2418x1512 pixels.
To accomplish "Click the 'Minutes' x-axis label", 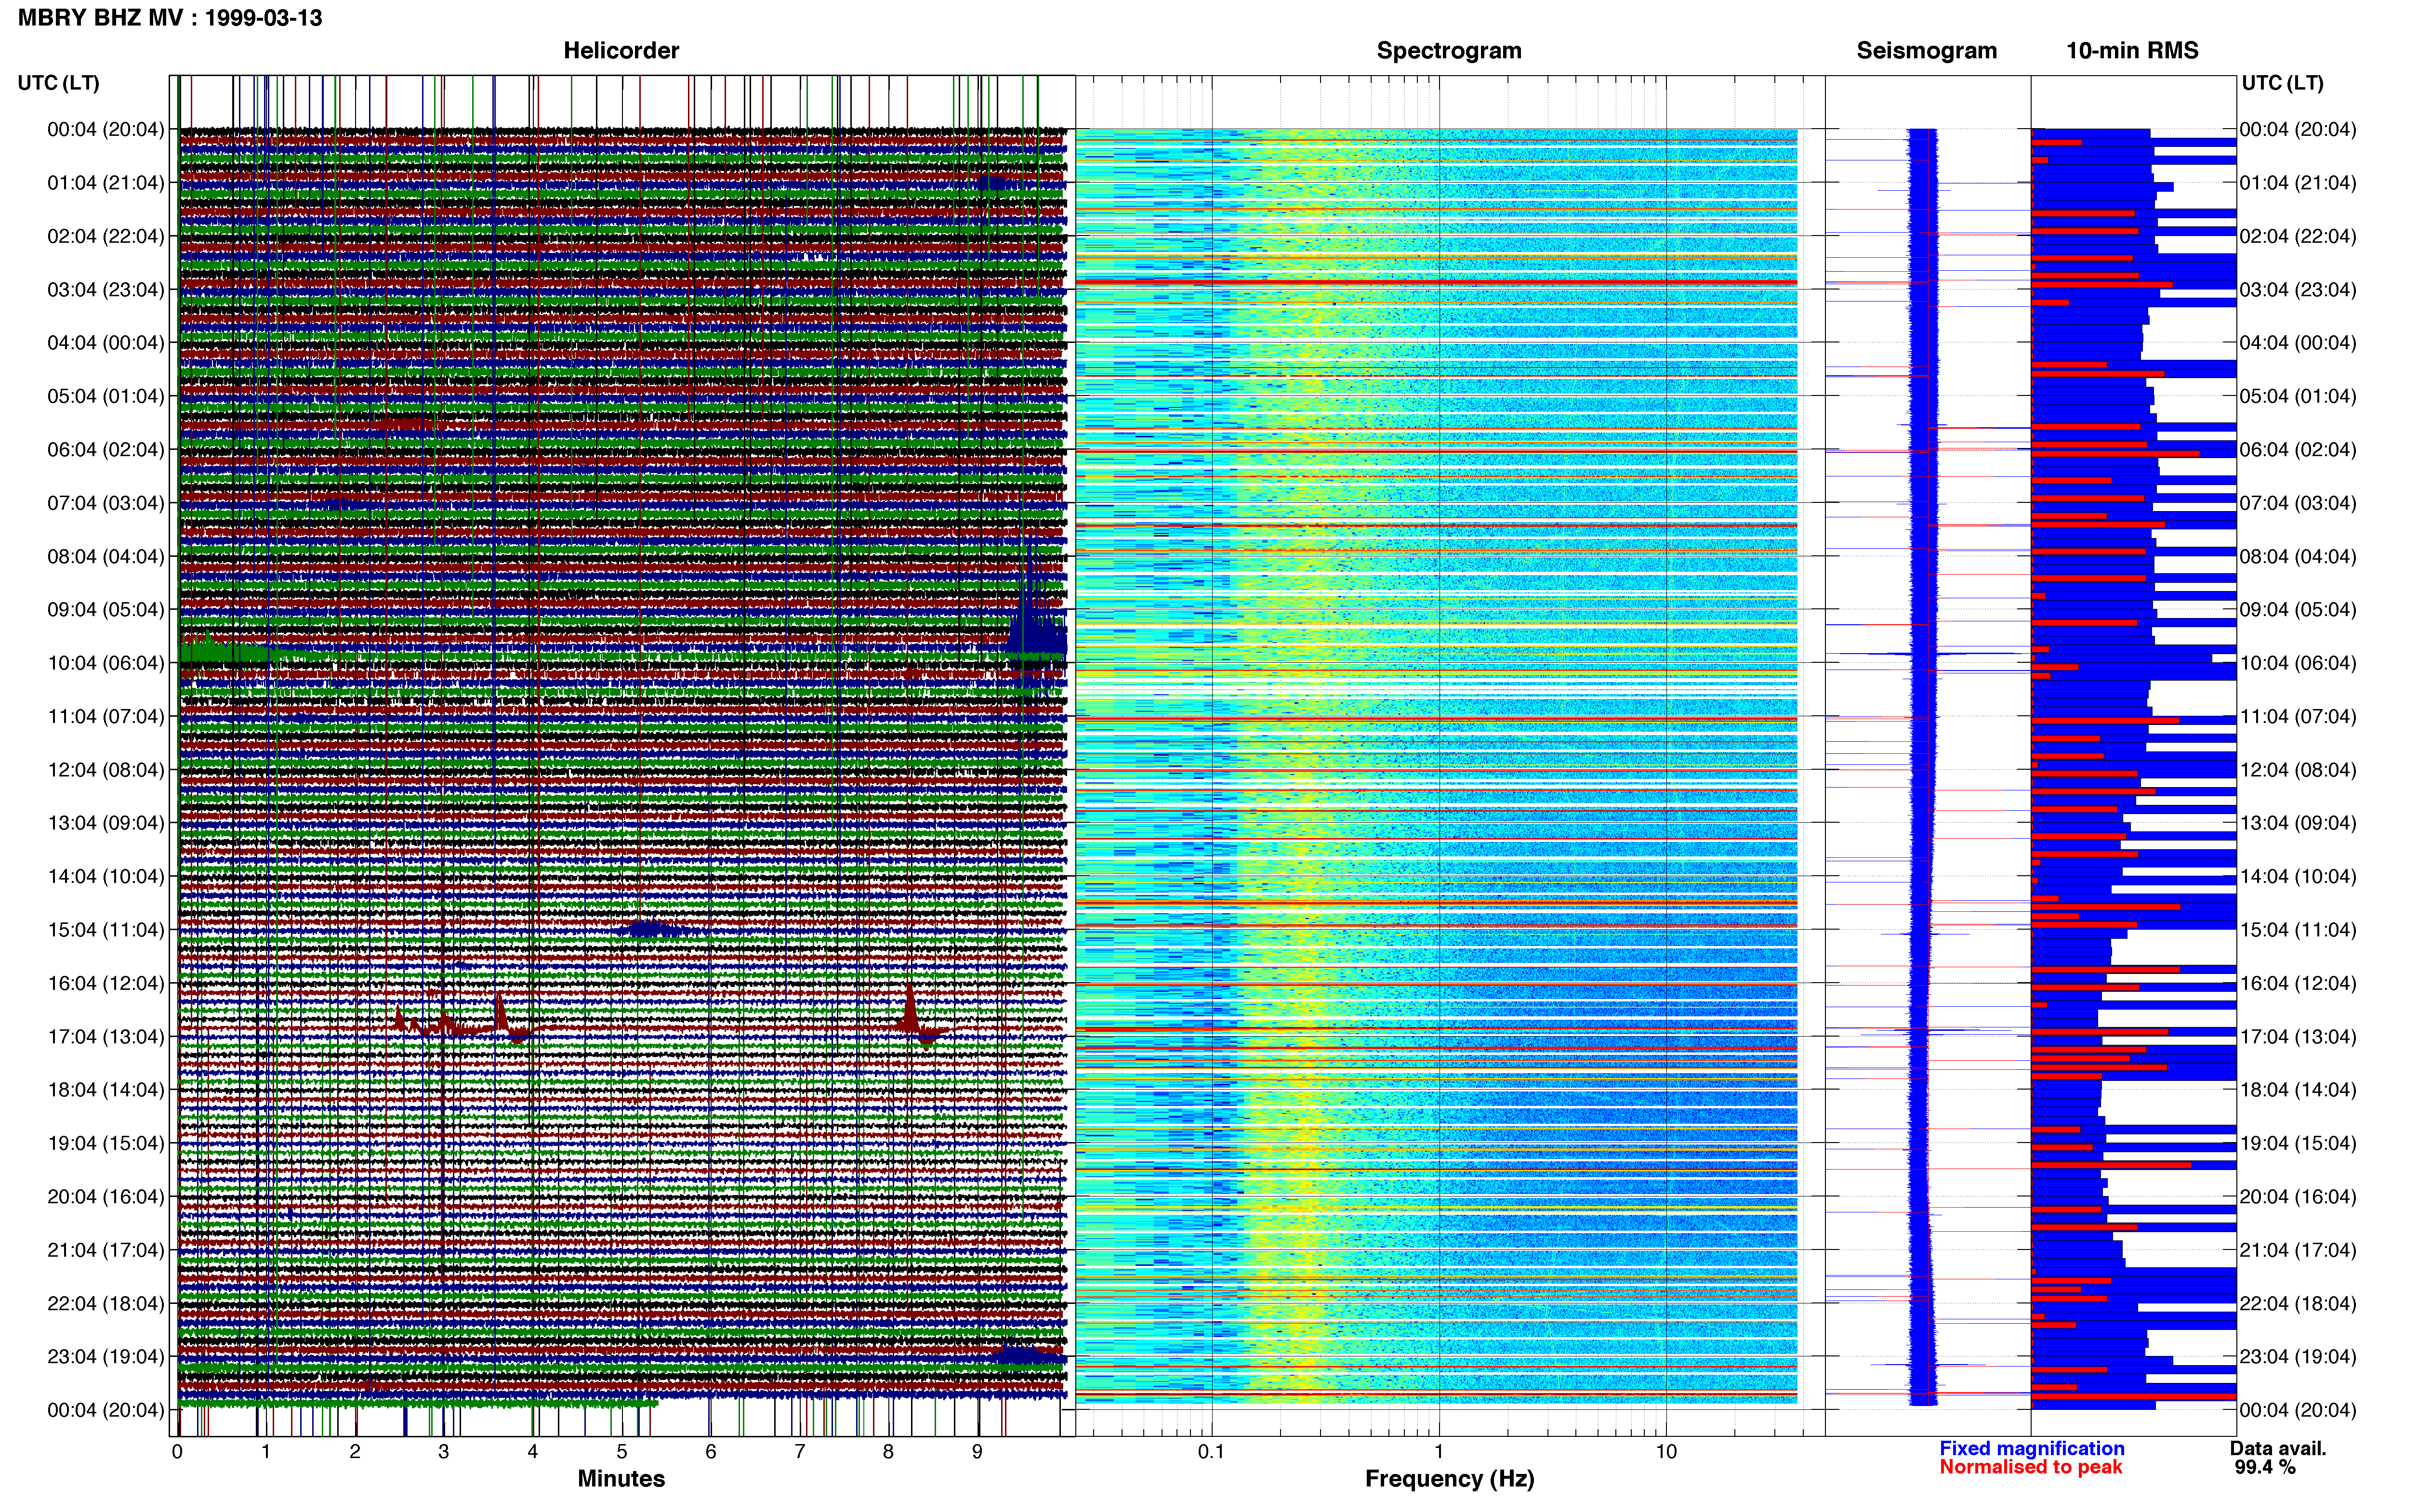I will click(621, 1479).
